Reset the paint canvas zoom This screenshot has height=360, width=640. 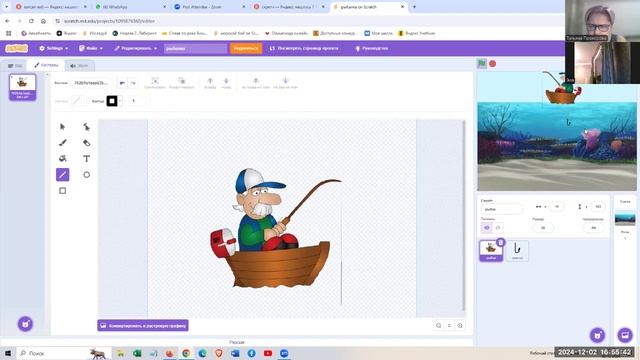coord(449,325)
